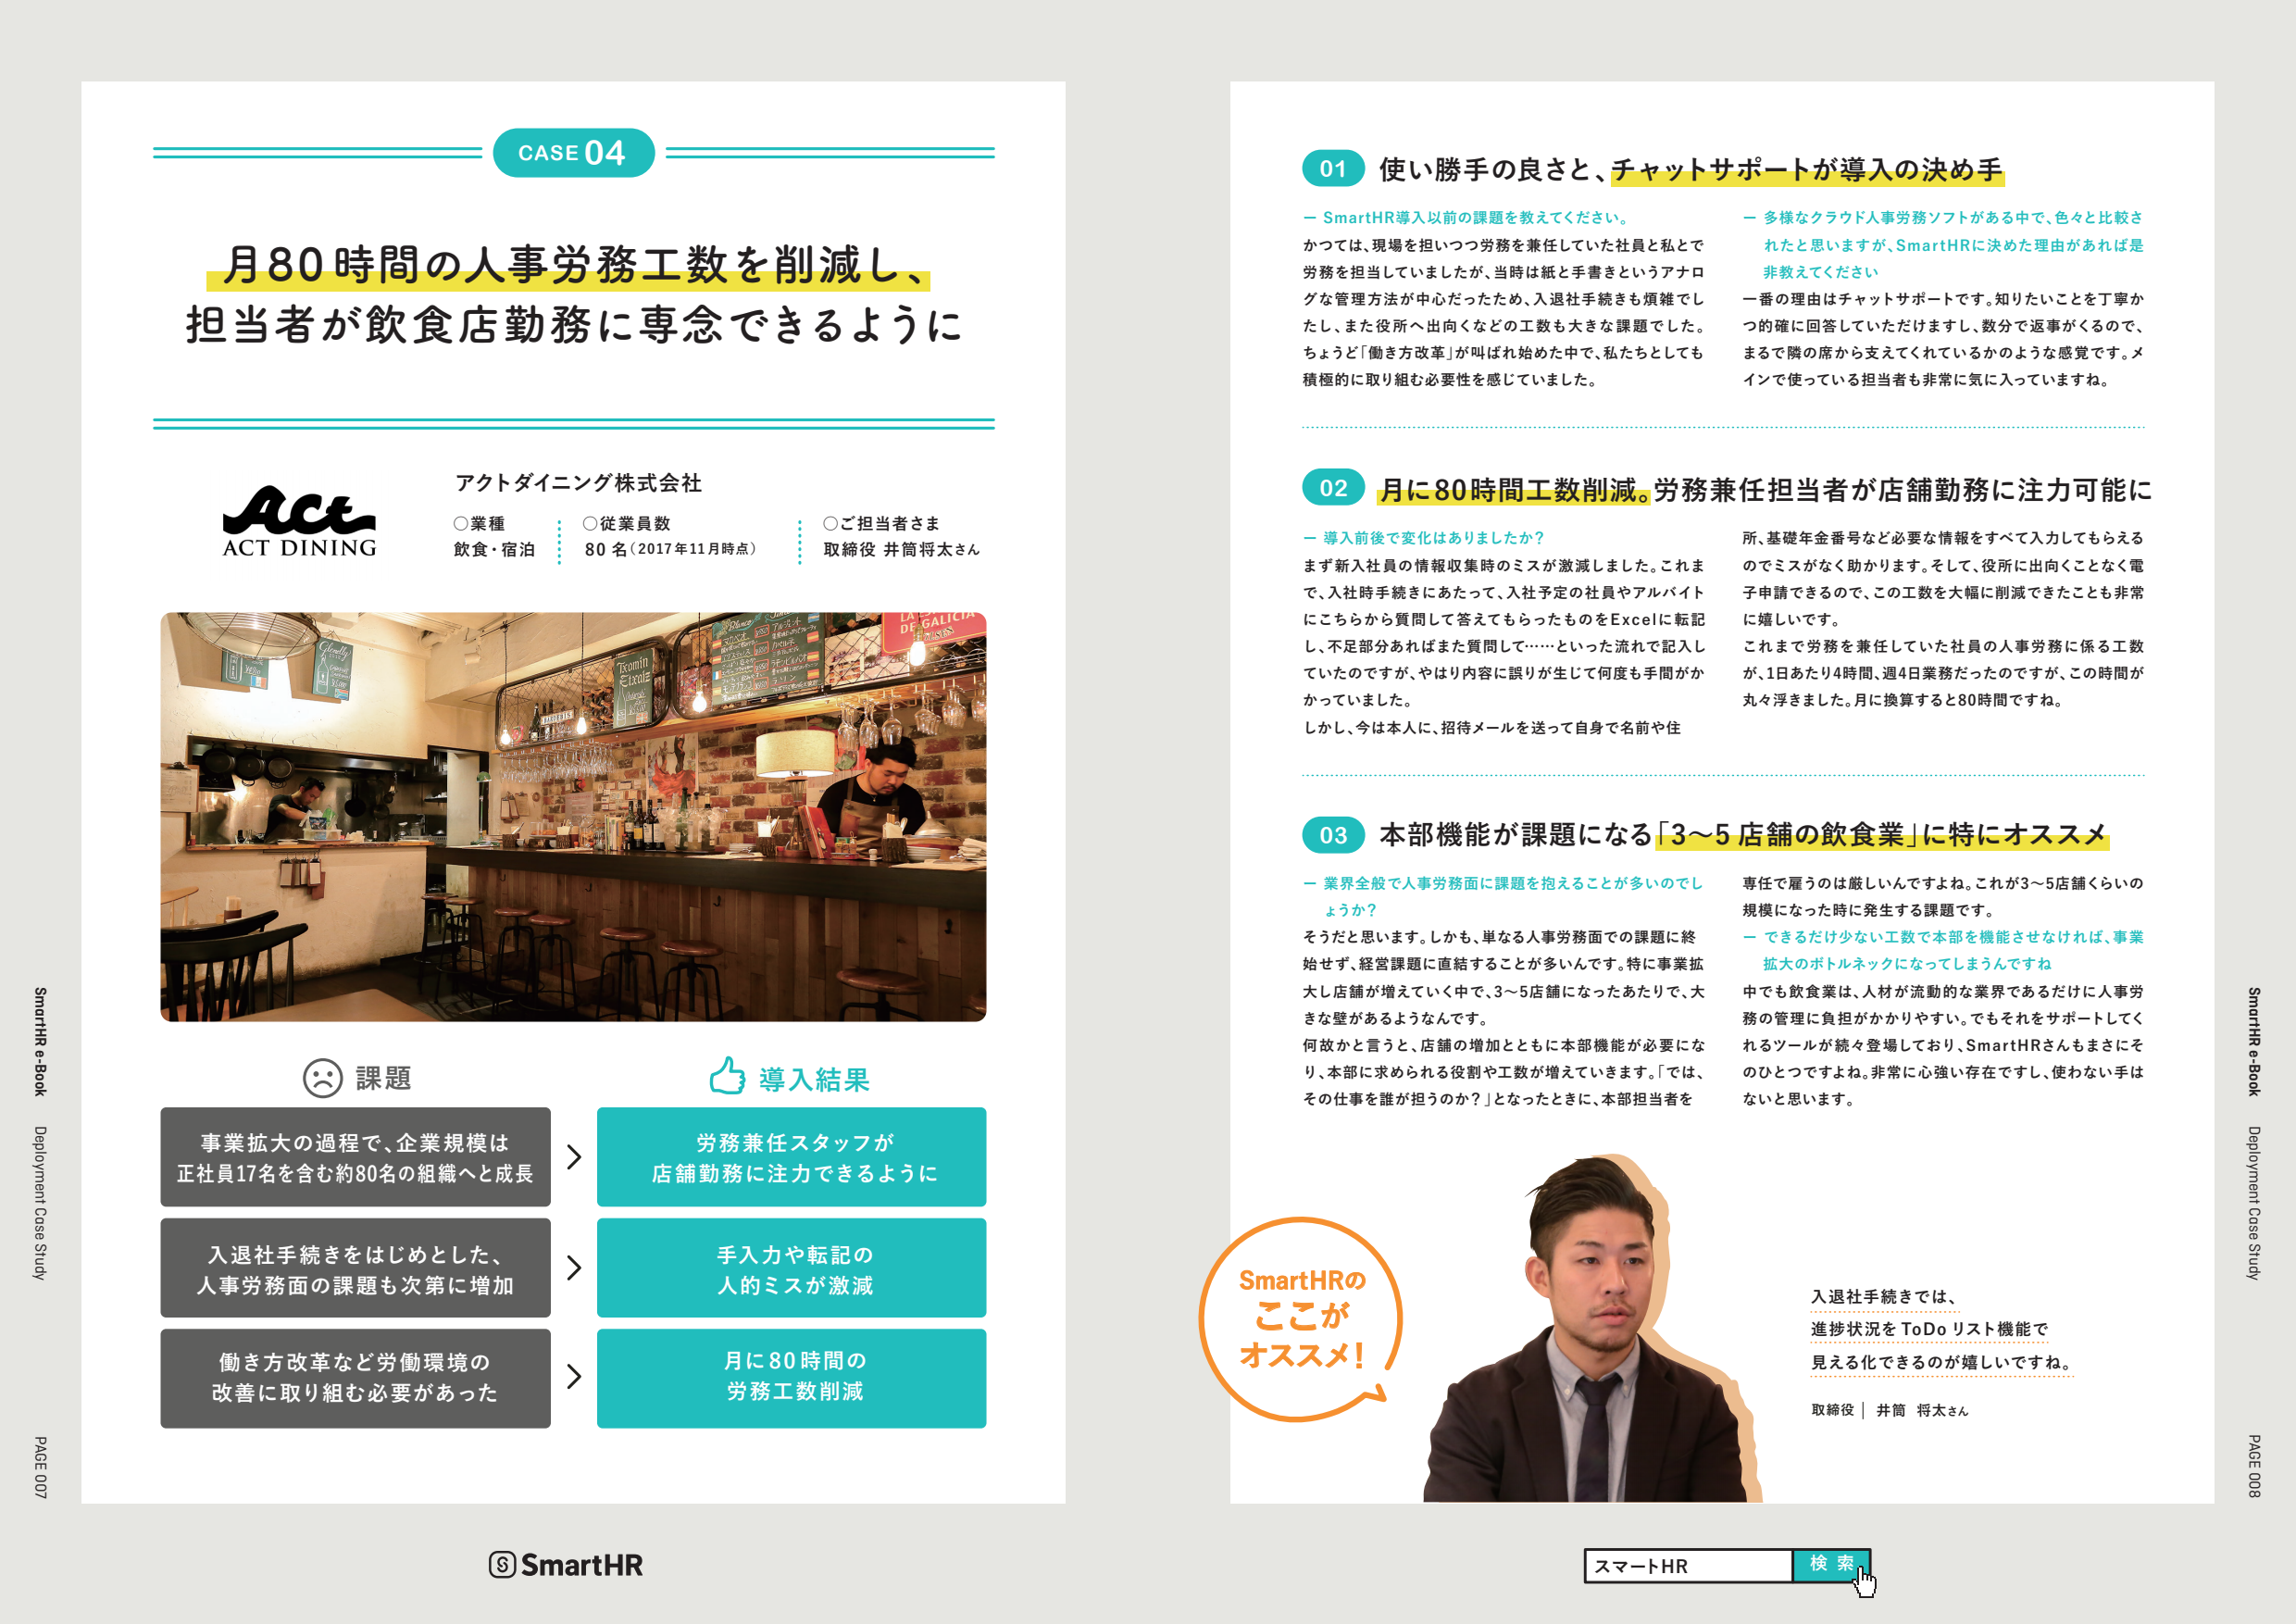Click the question 導入前後で変化はありましたか？

(1424, 538)
